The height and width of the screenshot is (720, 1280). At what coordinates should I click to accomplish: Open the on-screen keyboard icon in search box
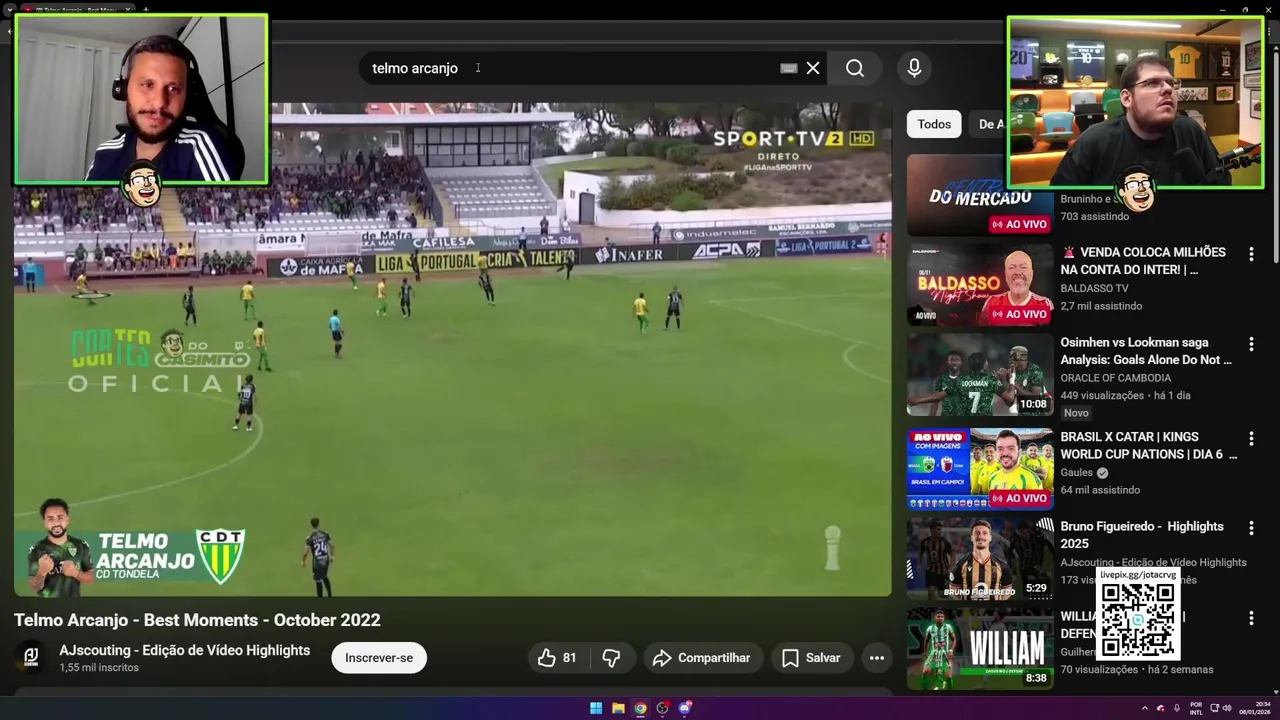pyautogui.click(x=788, y=68)
